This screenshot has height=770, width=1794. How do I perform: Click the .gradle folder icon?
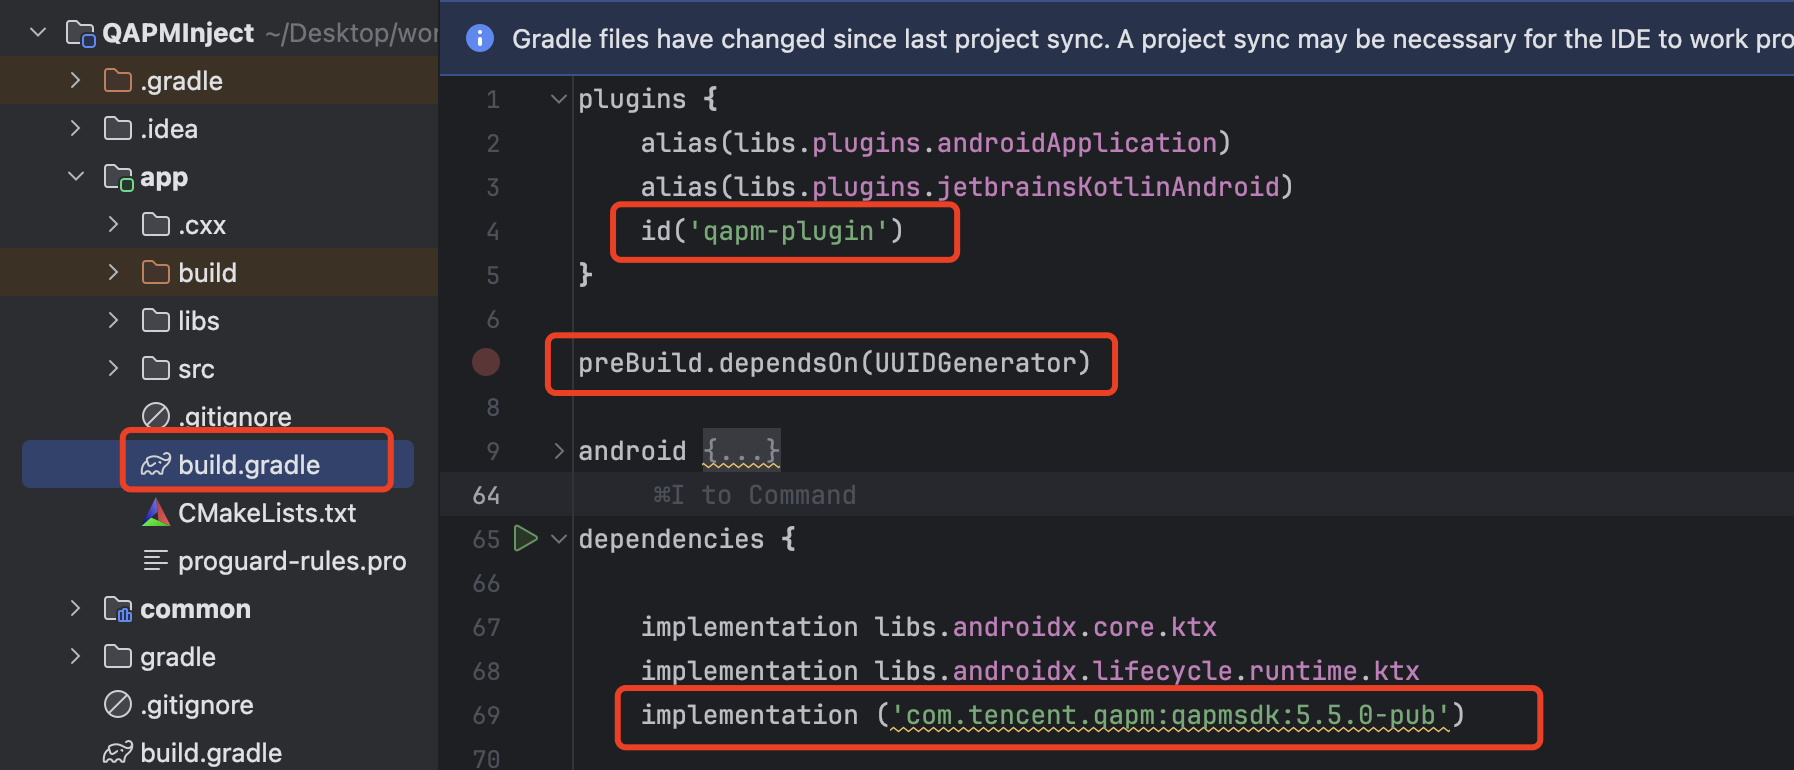pos(118,80)
